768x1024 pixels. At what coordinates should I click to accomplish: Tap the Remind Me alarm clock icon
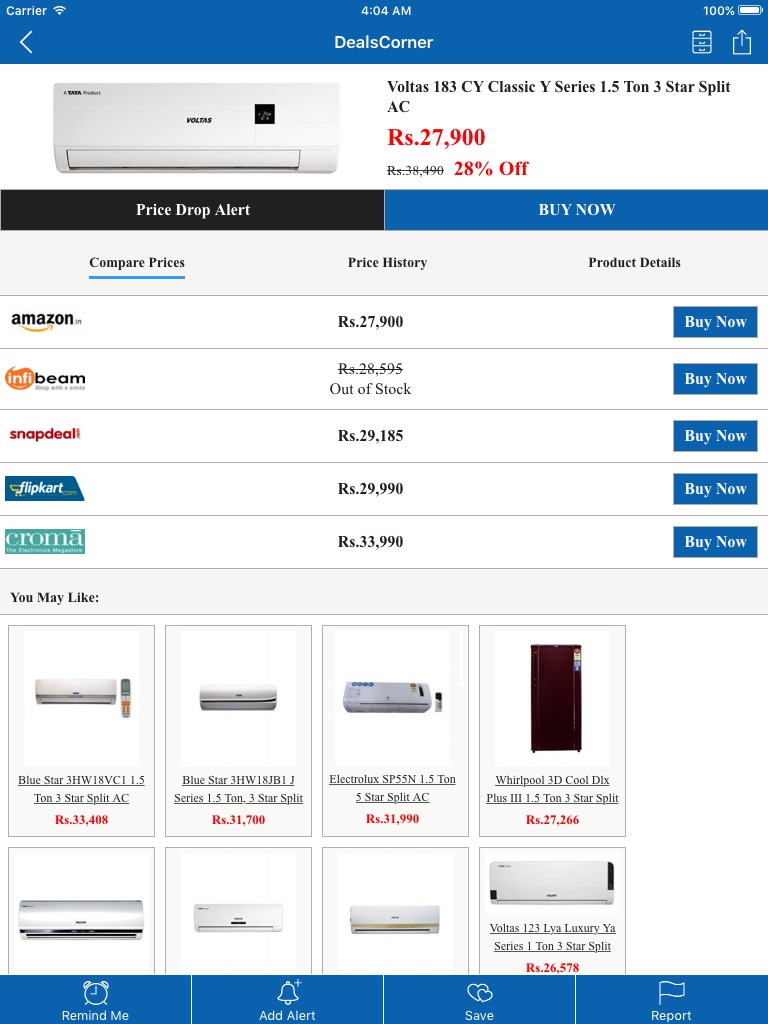click(96, 992)
